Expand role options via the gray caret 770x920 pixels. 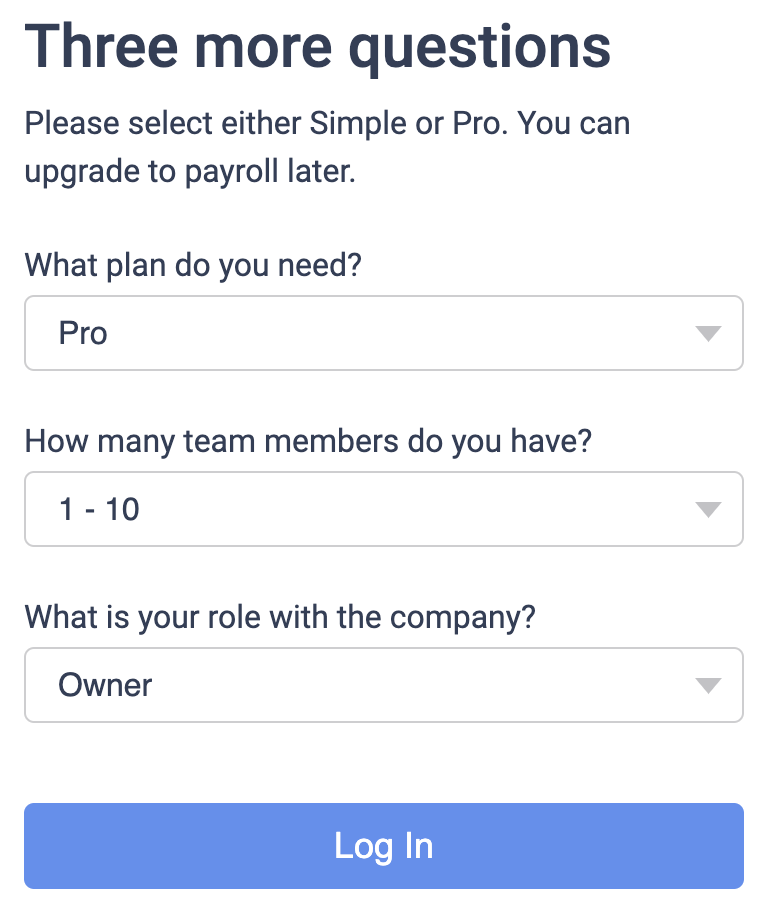[x=708, y=686]
